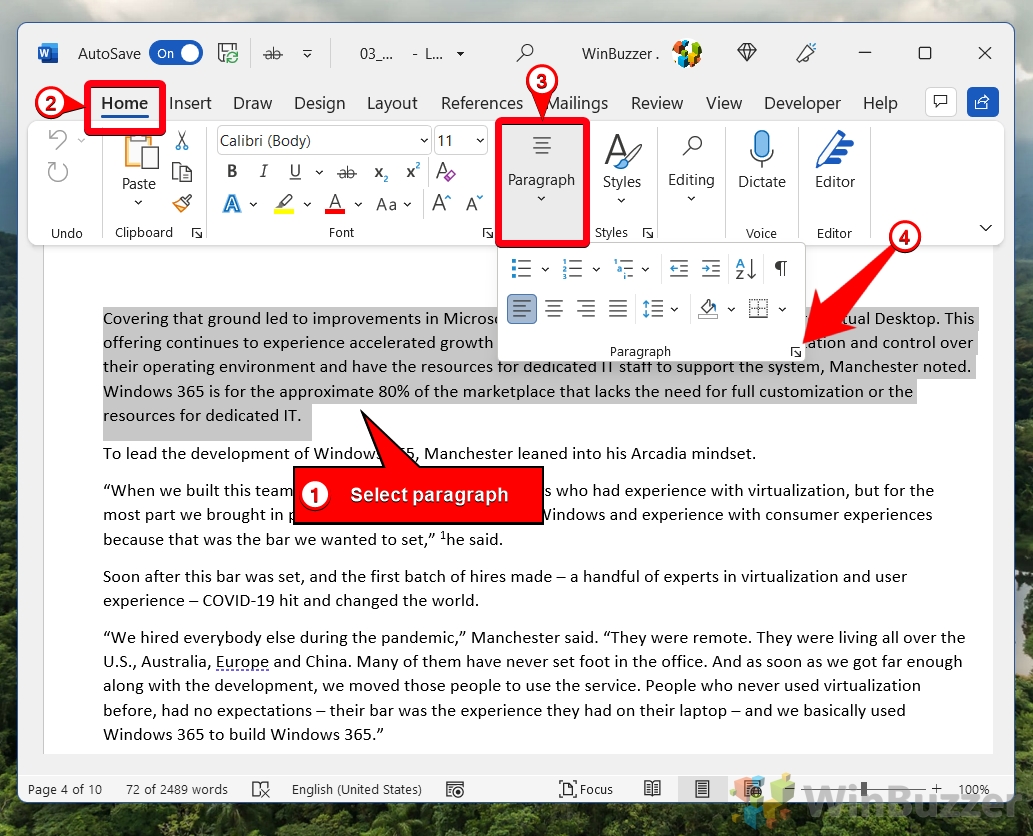The width and height of the screenshot is (1033, 836).
Task: Switch to the Draw tab
Action: point(252,103)
